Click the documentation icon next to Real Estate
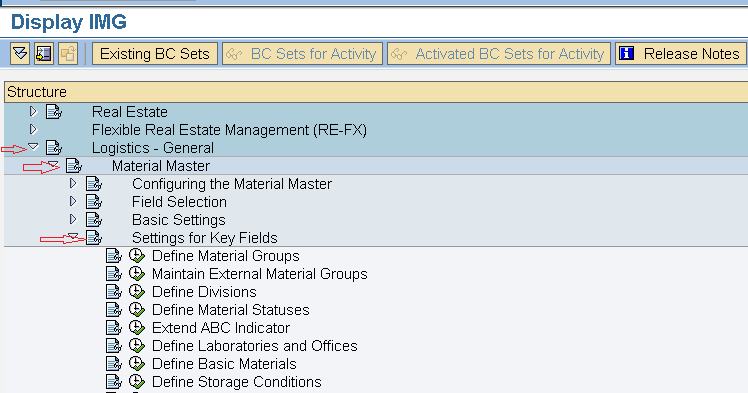748x393 pixels. [x=53, y=112]
